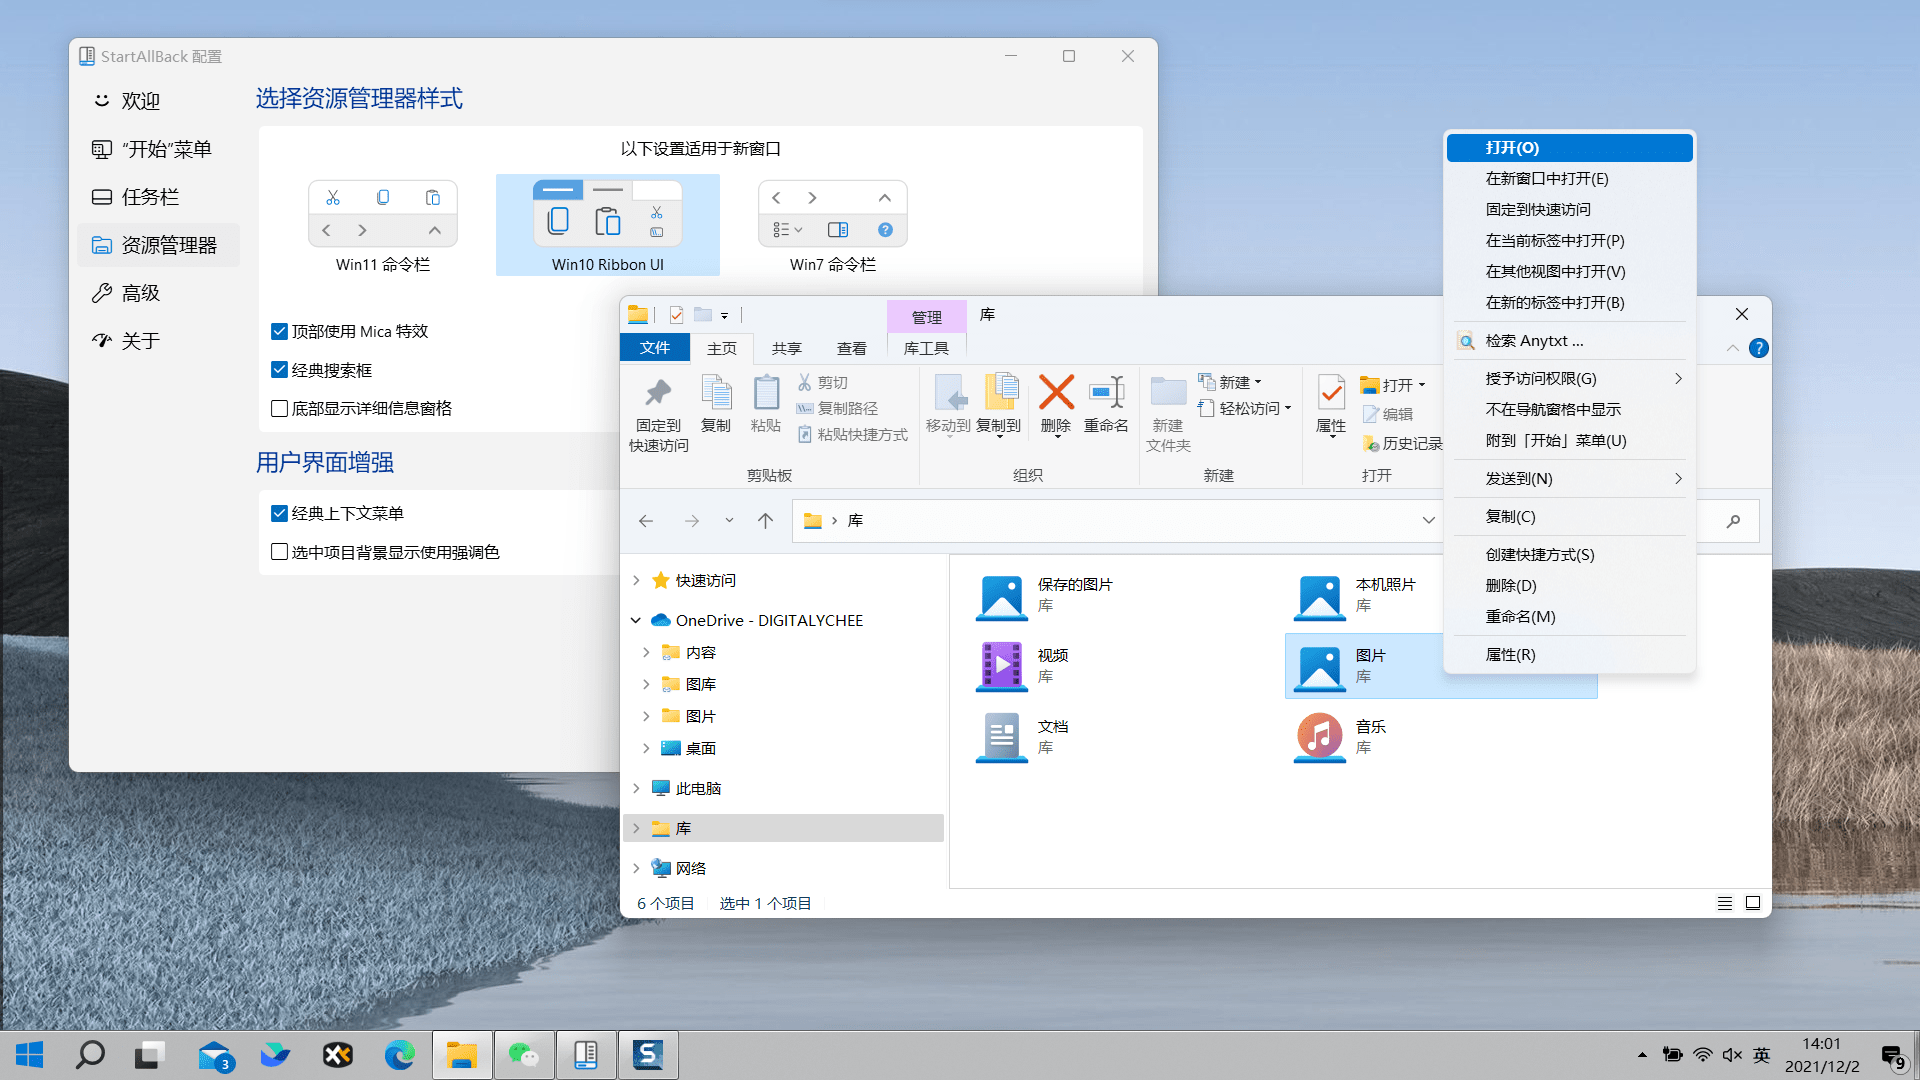The width and height of the screenshot is (1920, 1080).
Task: Toggle the 选中项目背景显示使用强调色 checkbox
Action: [280, 552]
